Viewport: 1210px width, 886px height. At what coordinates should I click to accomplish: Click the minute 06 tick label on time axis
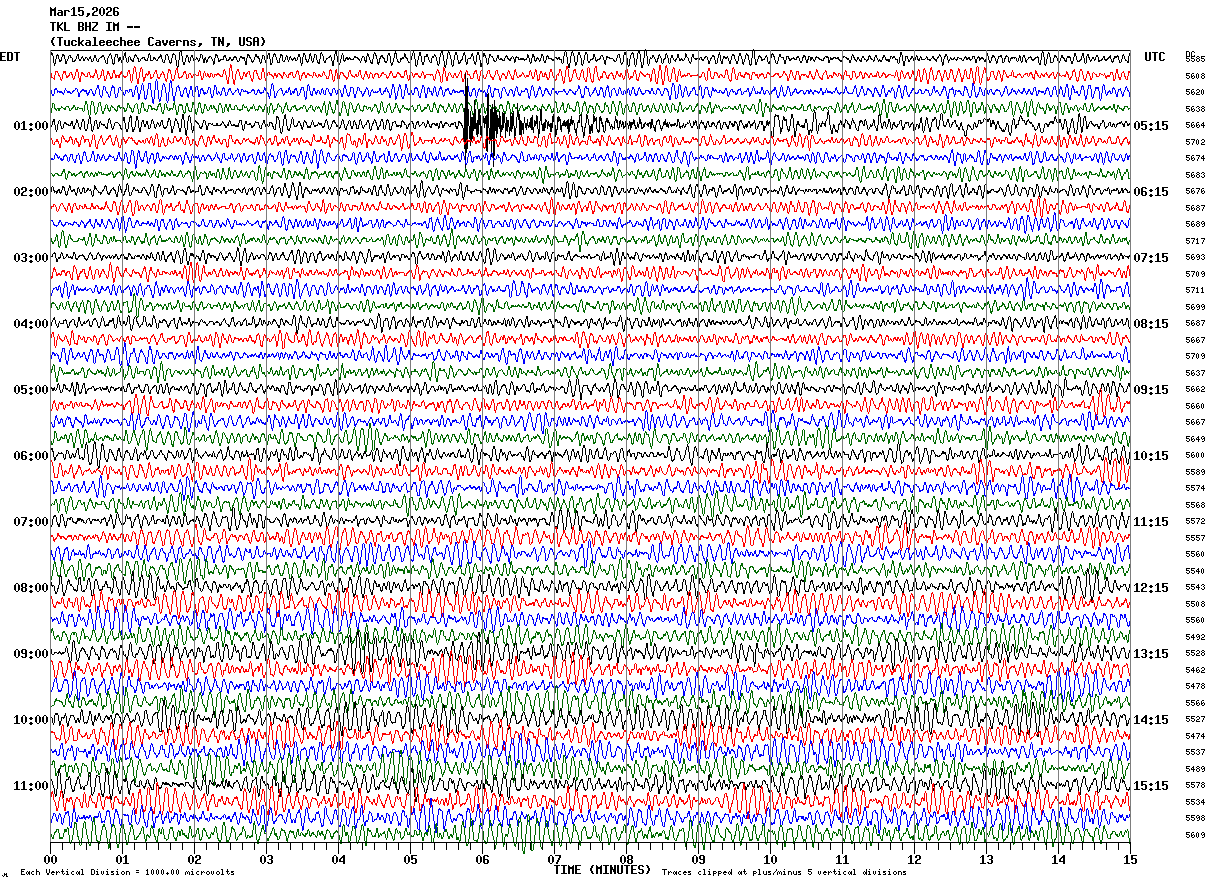[x=482, y=859]
